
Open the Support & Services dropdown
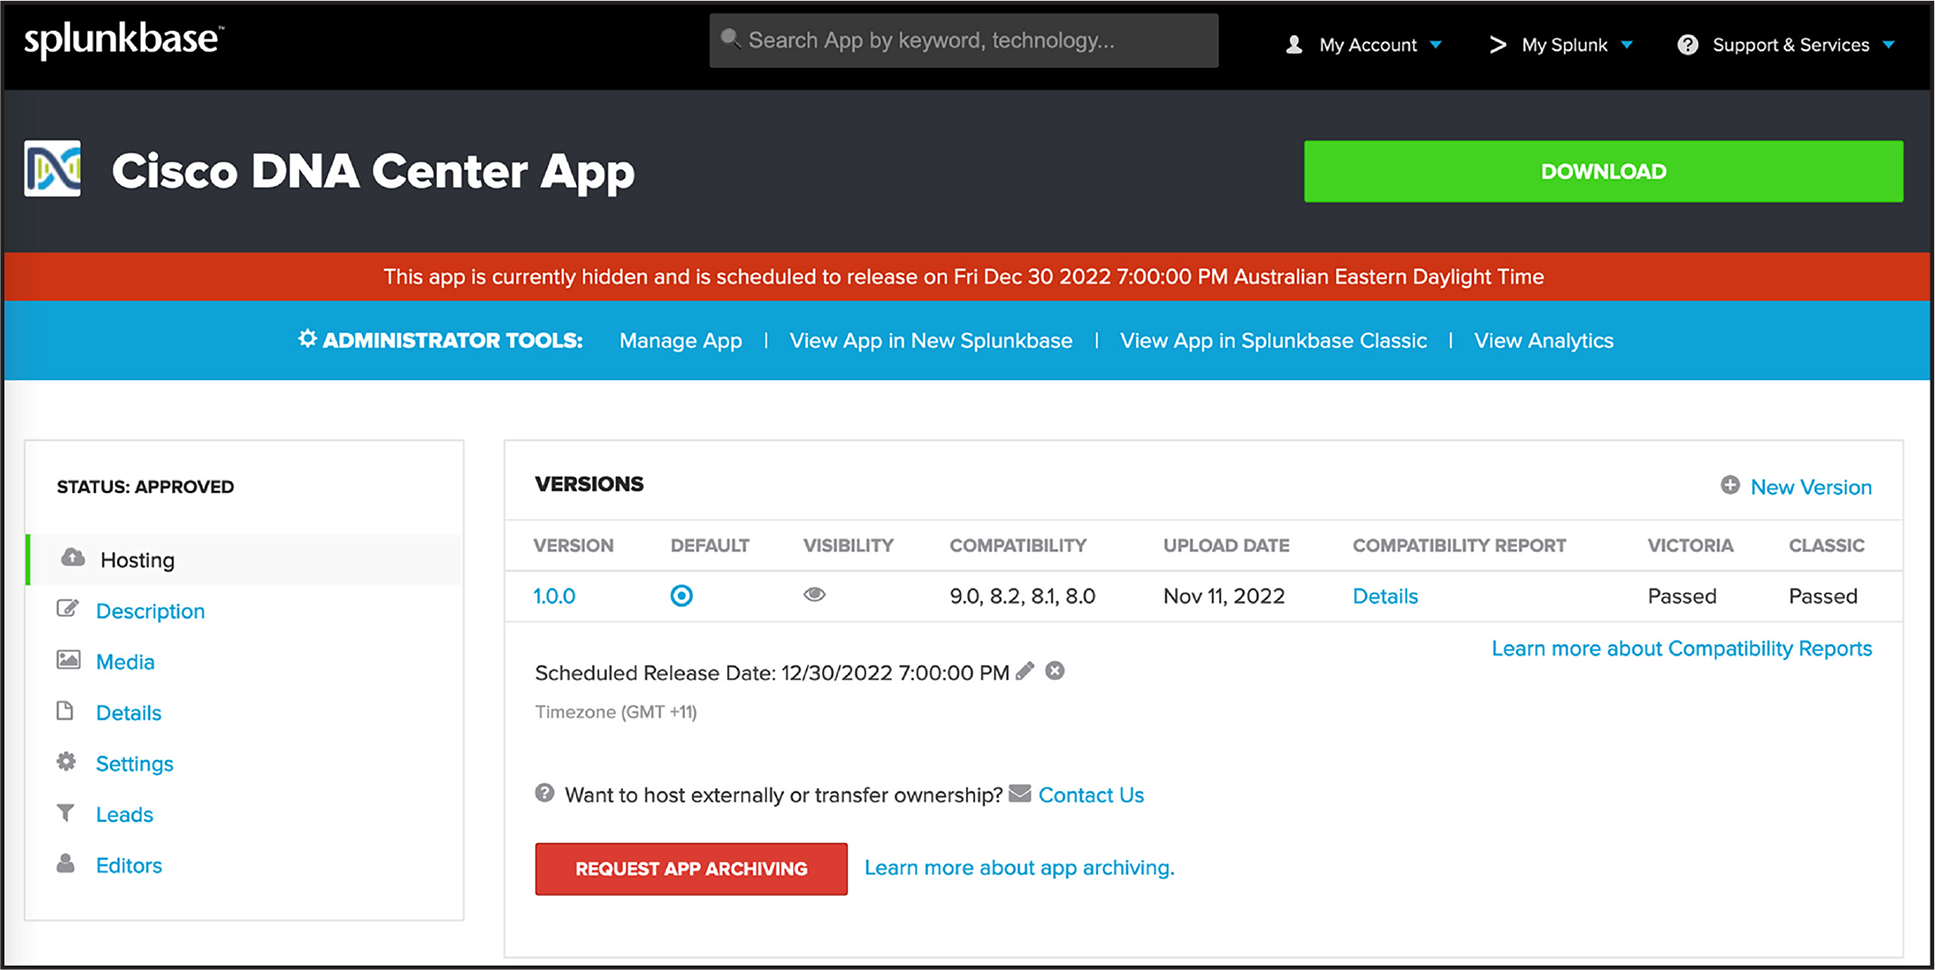(1786, 45)
